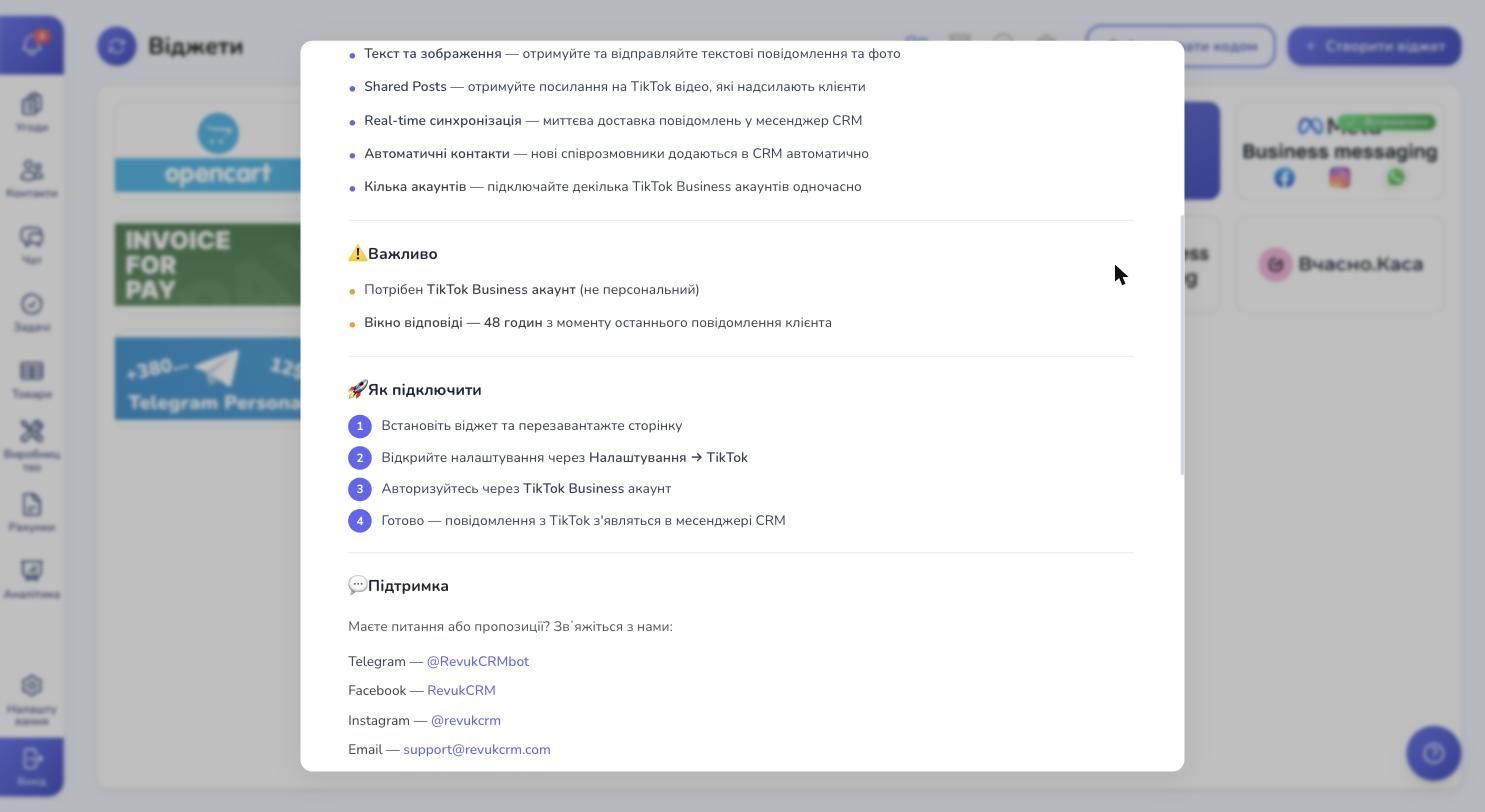Click the Автоматичні контакти feature line
This screenshot has width=1485, height=812.
(x=616, y=154)
